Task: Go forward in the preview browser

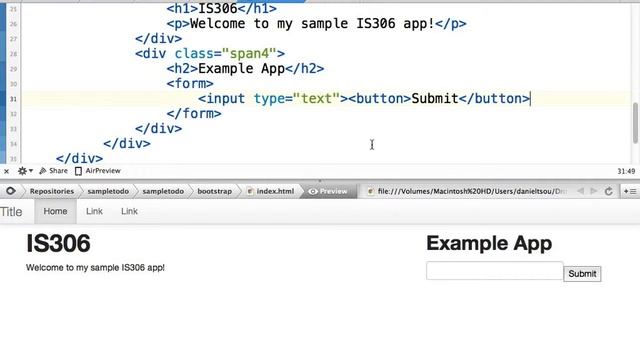Action: pos(593,191)
